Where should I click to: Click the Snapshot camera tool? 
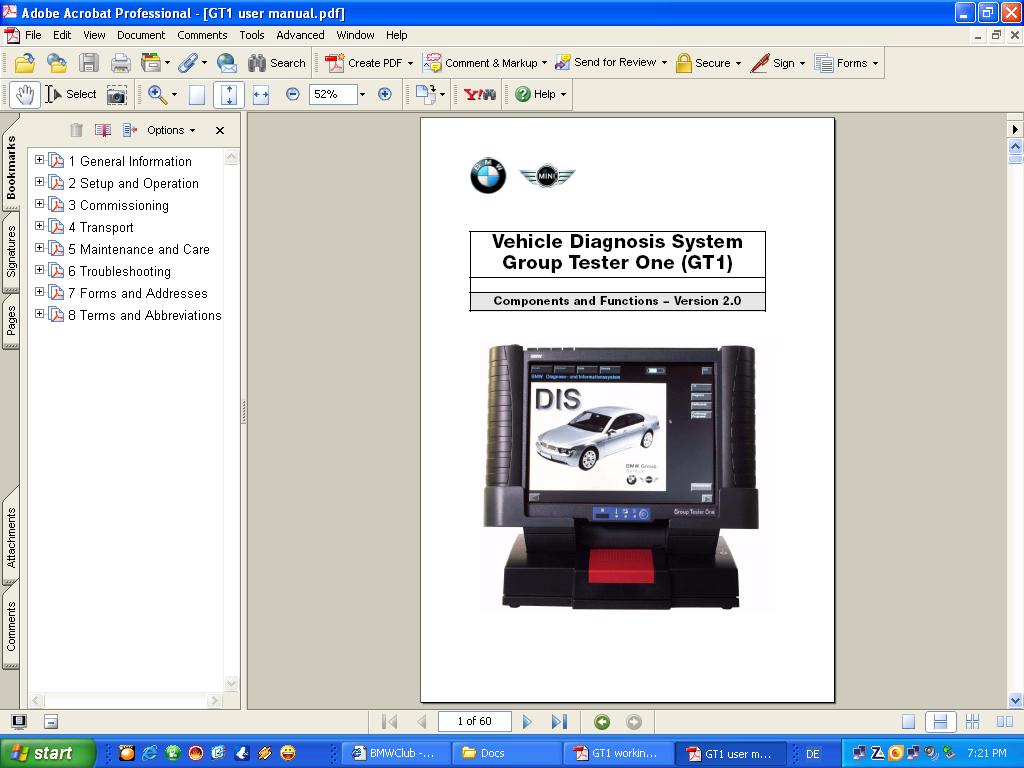(x=117, y=95)
